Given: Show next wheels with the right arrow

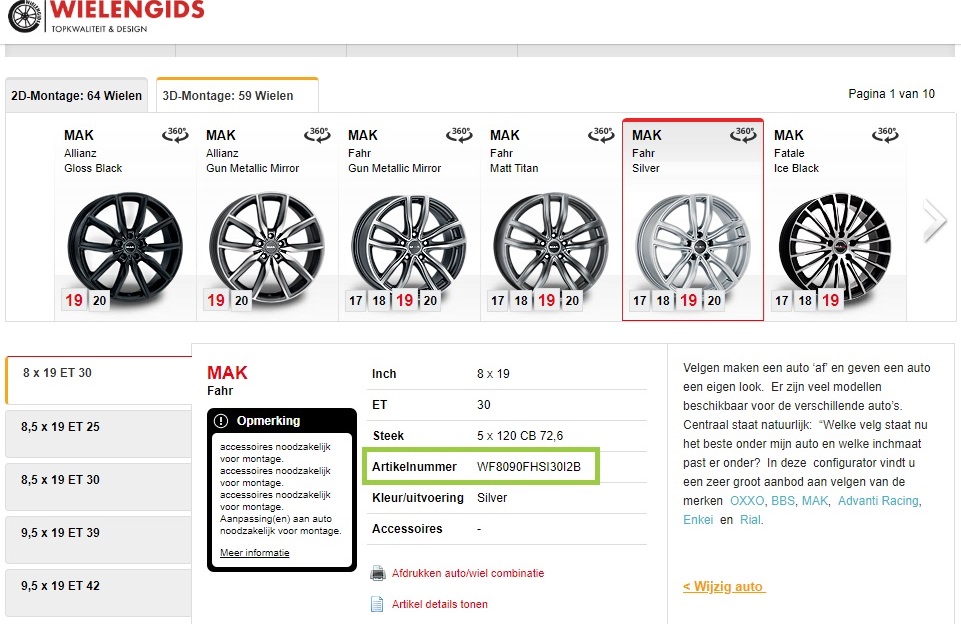Looking at the screenshot, I should tap(935, 221).
